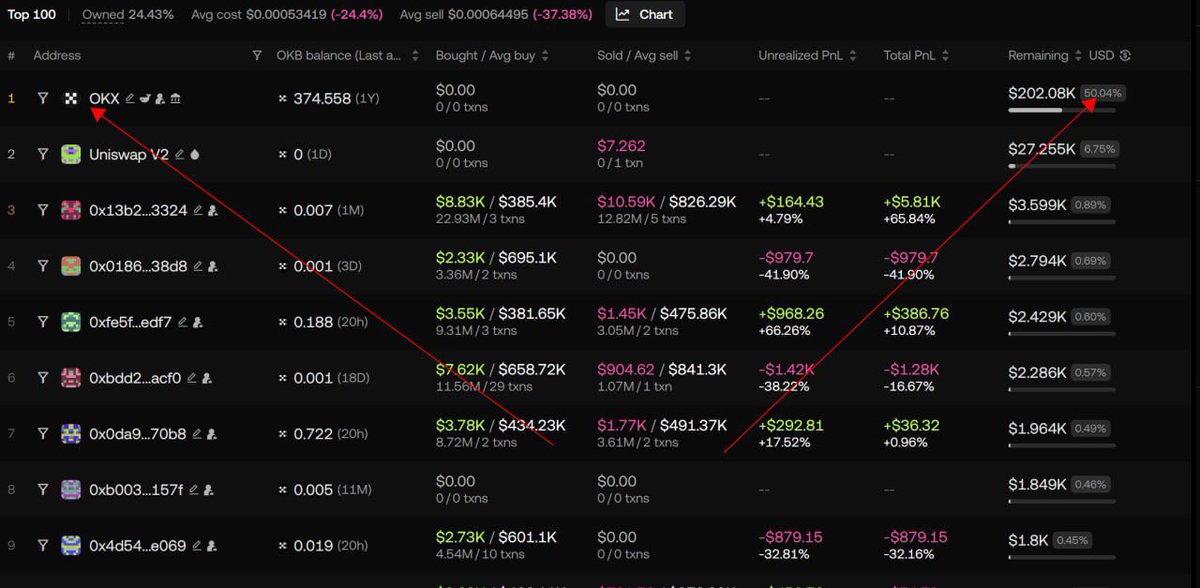
Task: Click the Uniswap V2 avatar icon
Action: [x=71, y=154]
